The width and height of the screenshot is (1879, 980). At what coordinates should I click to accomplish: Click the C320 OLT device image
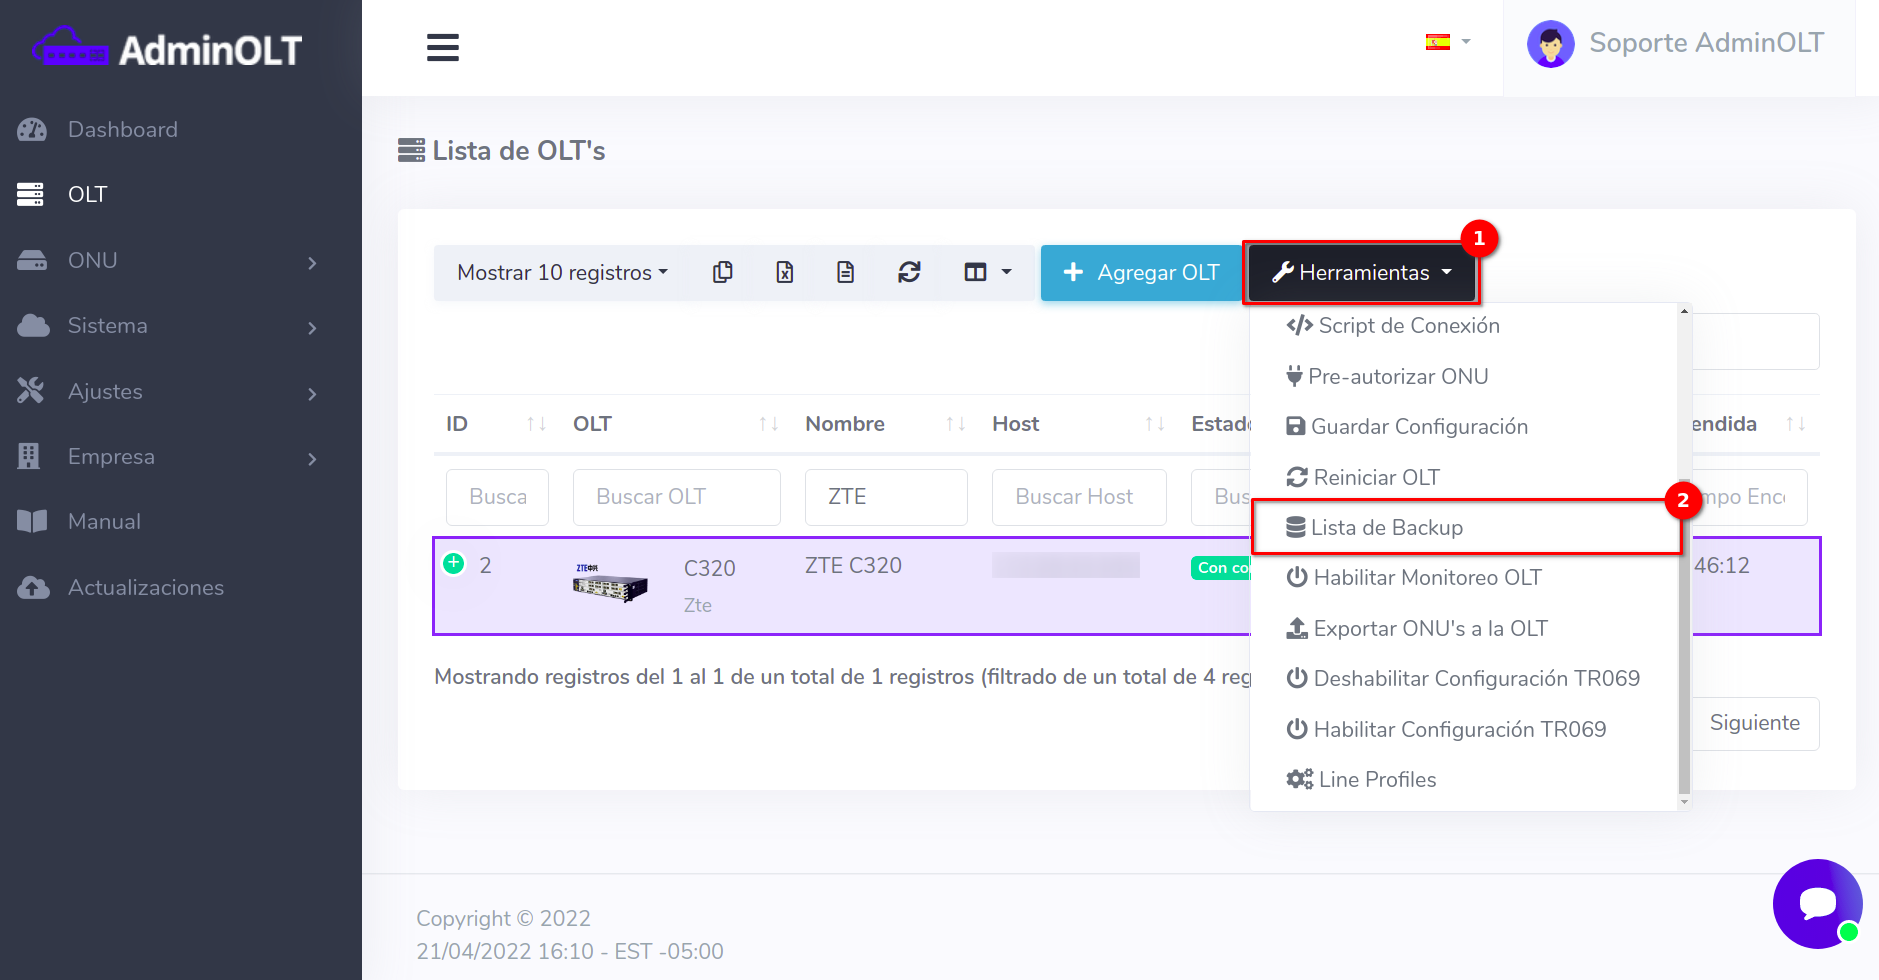click(610, 584)
